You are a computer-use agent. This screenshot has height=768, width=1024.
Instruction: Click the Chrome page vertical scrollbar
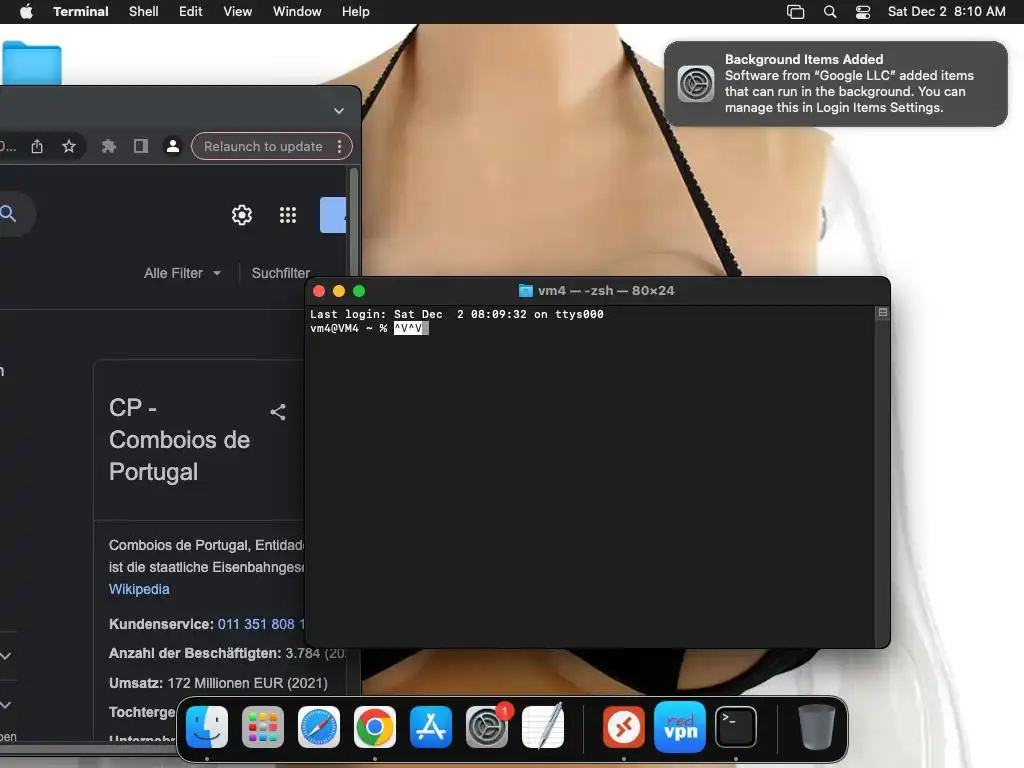coord(354,222)
